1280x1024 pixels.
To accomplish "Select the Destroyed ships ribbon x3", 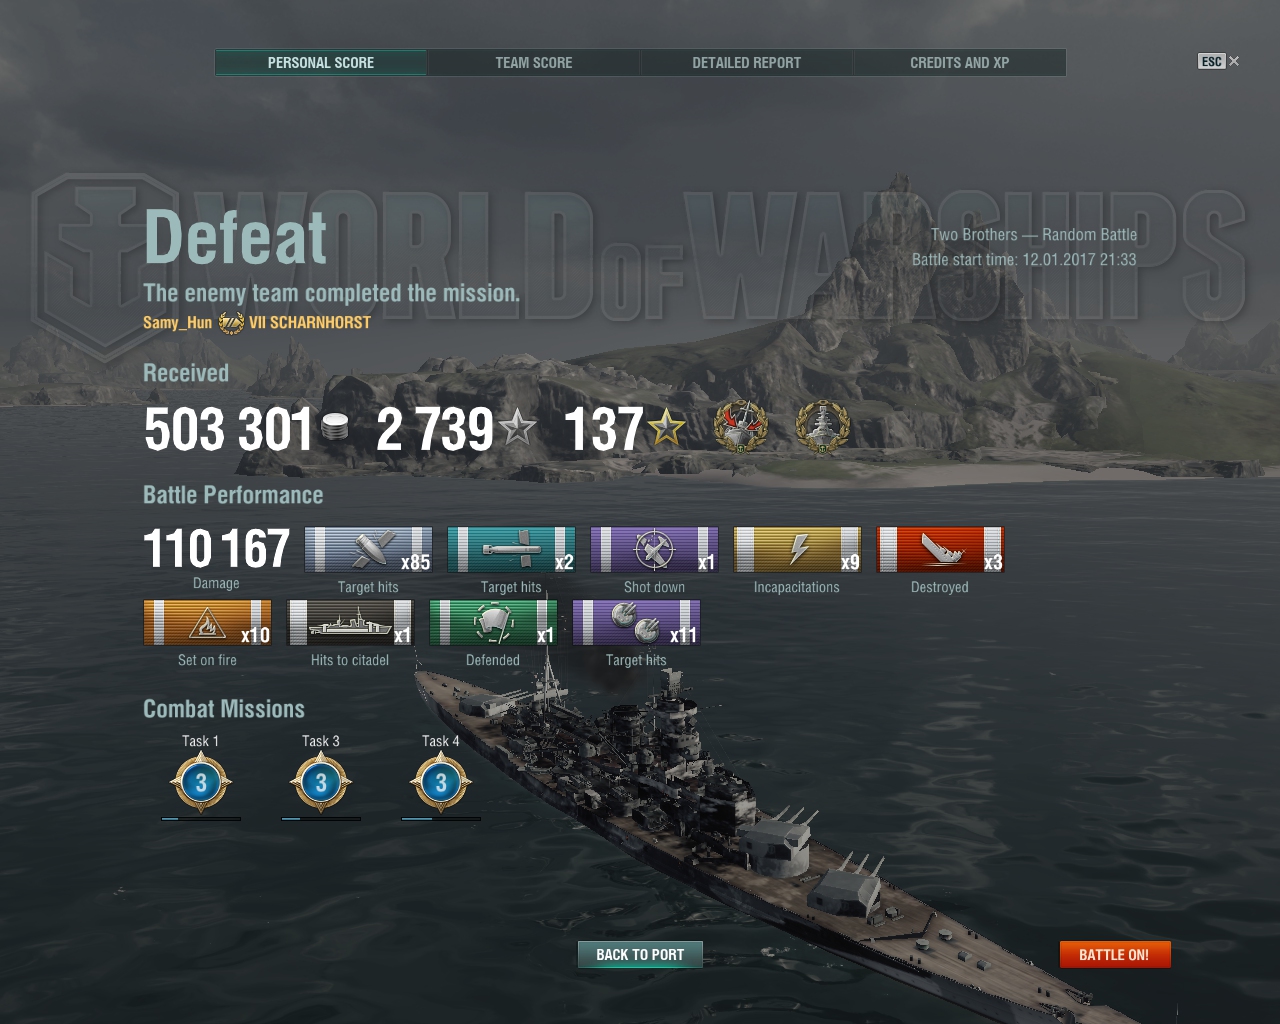I will 940,550.
